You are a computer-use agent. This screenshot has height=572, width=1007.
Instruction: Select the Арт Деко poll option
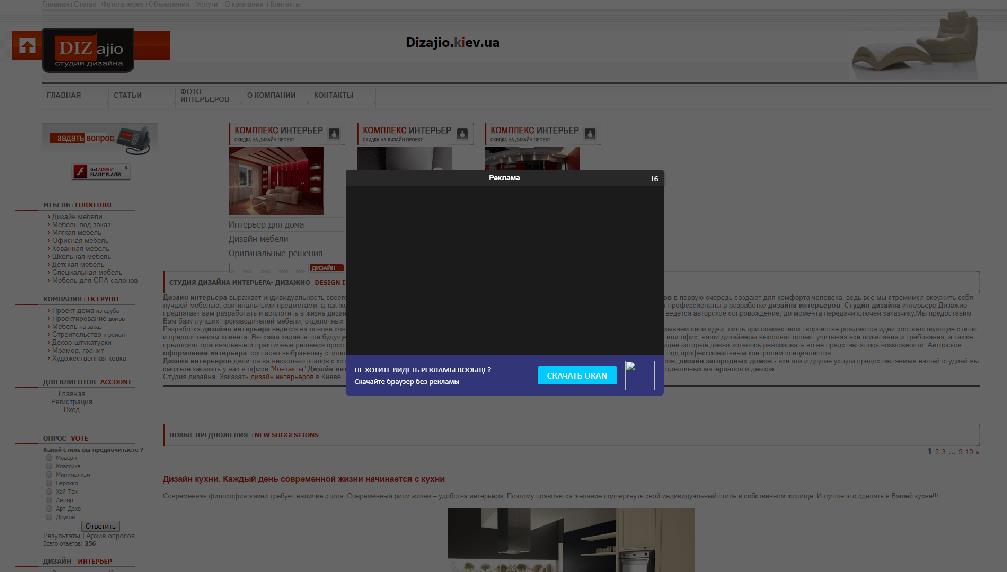click(49, 508)
